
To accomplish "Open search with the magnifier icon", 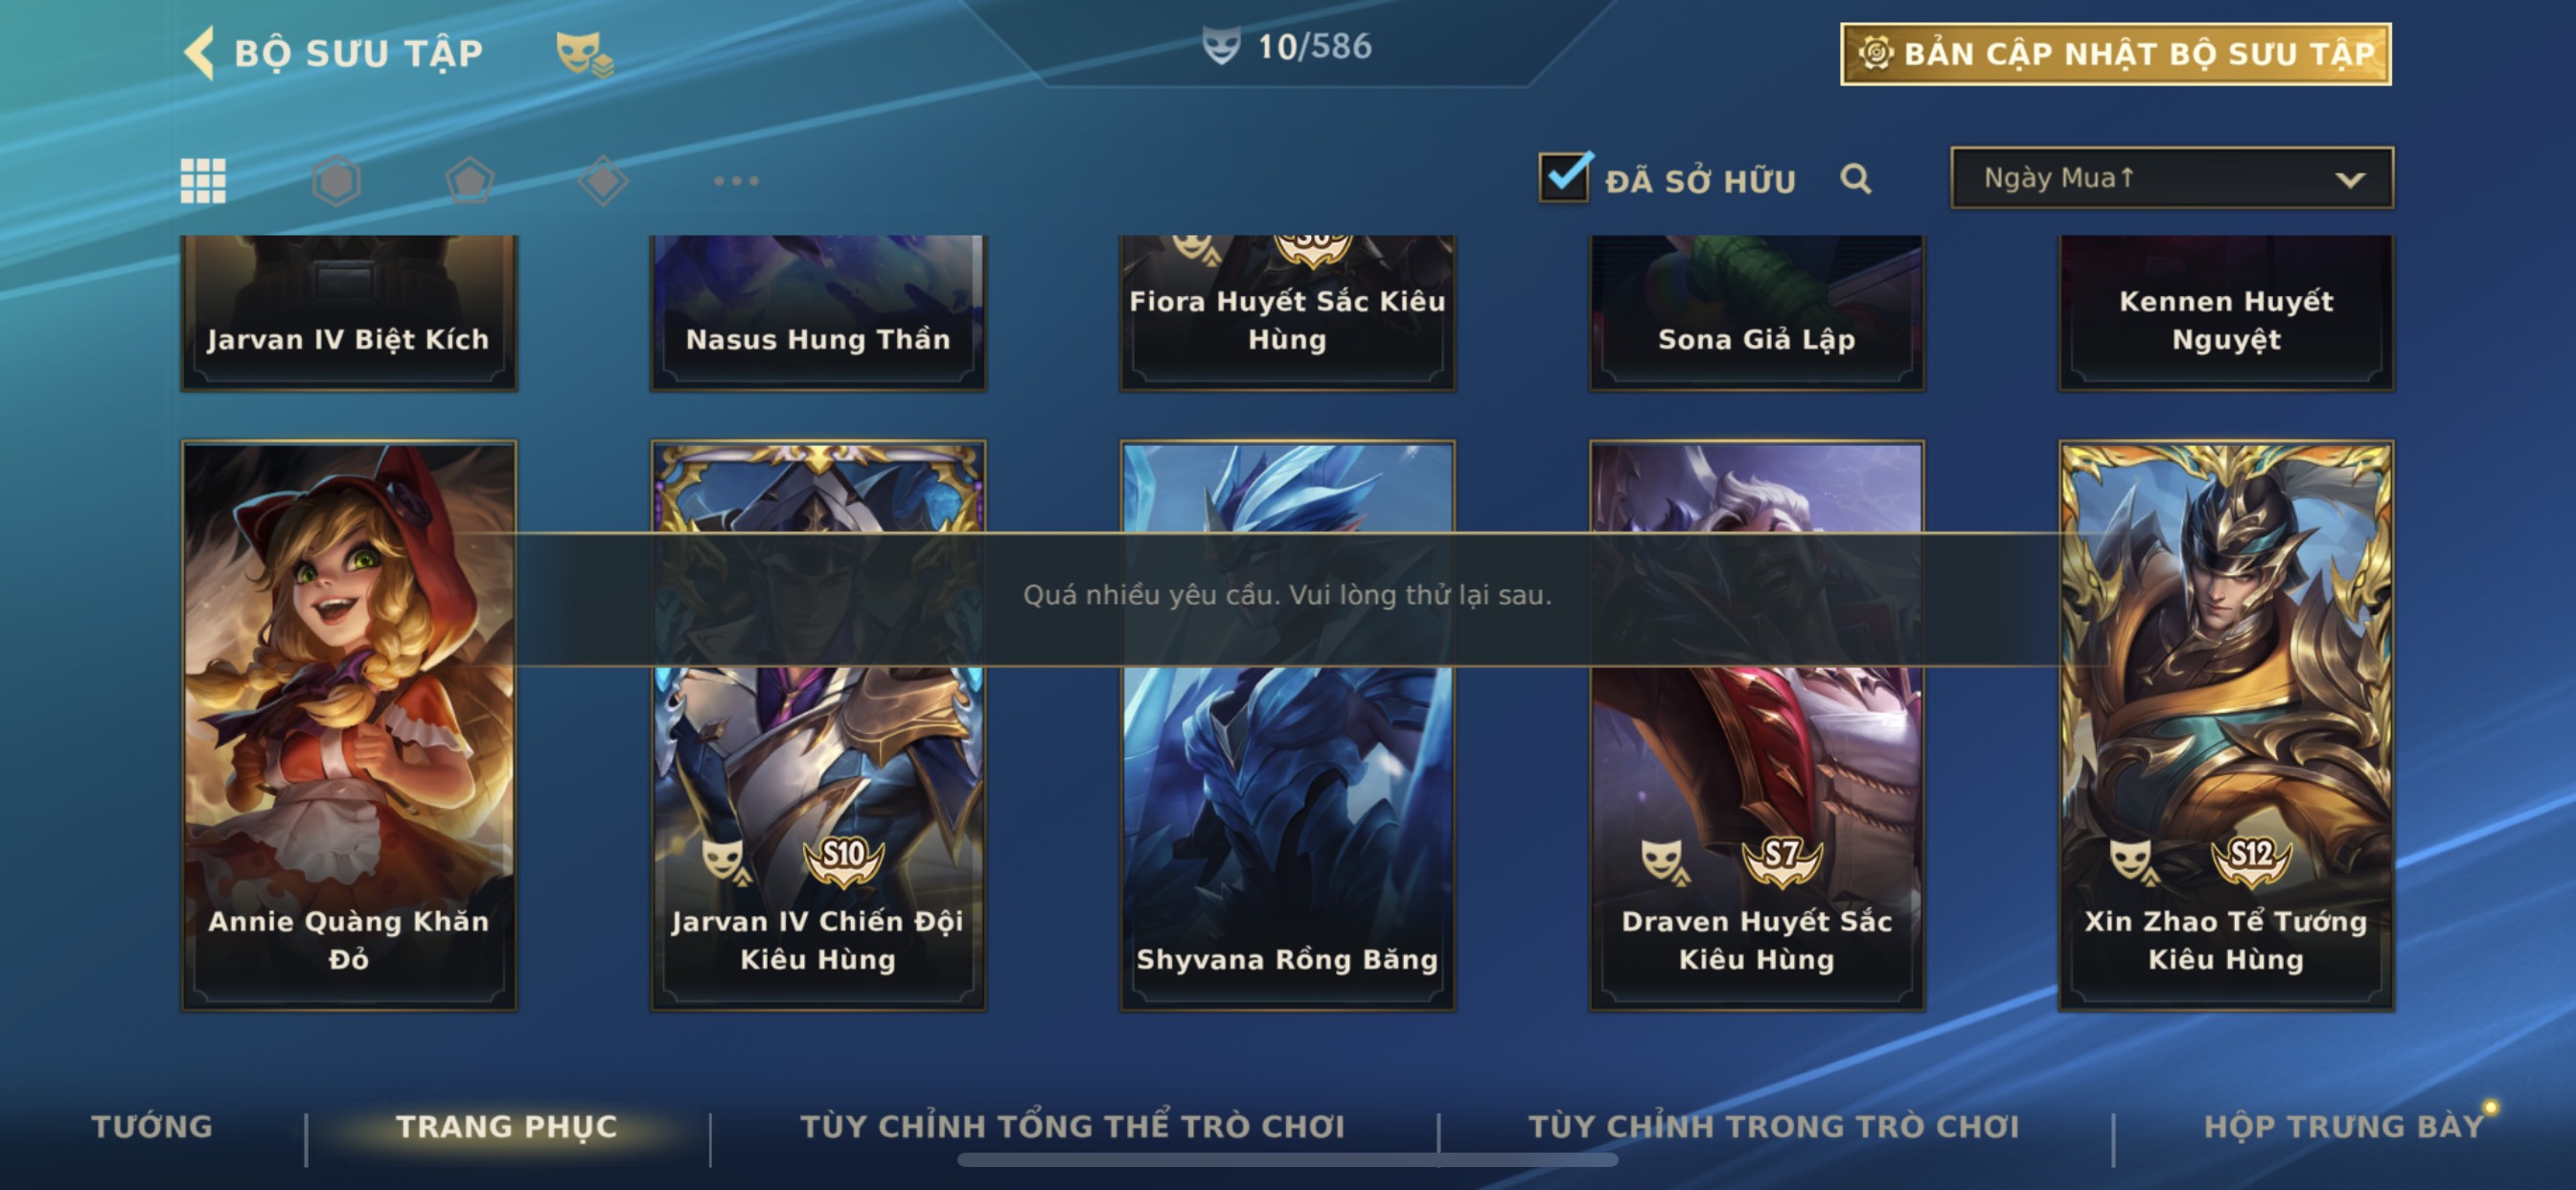I will tap(1856, 179).
